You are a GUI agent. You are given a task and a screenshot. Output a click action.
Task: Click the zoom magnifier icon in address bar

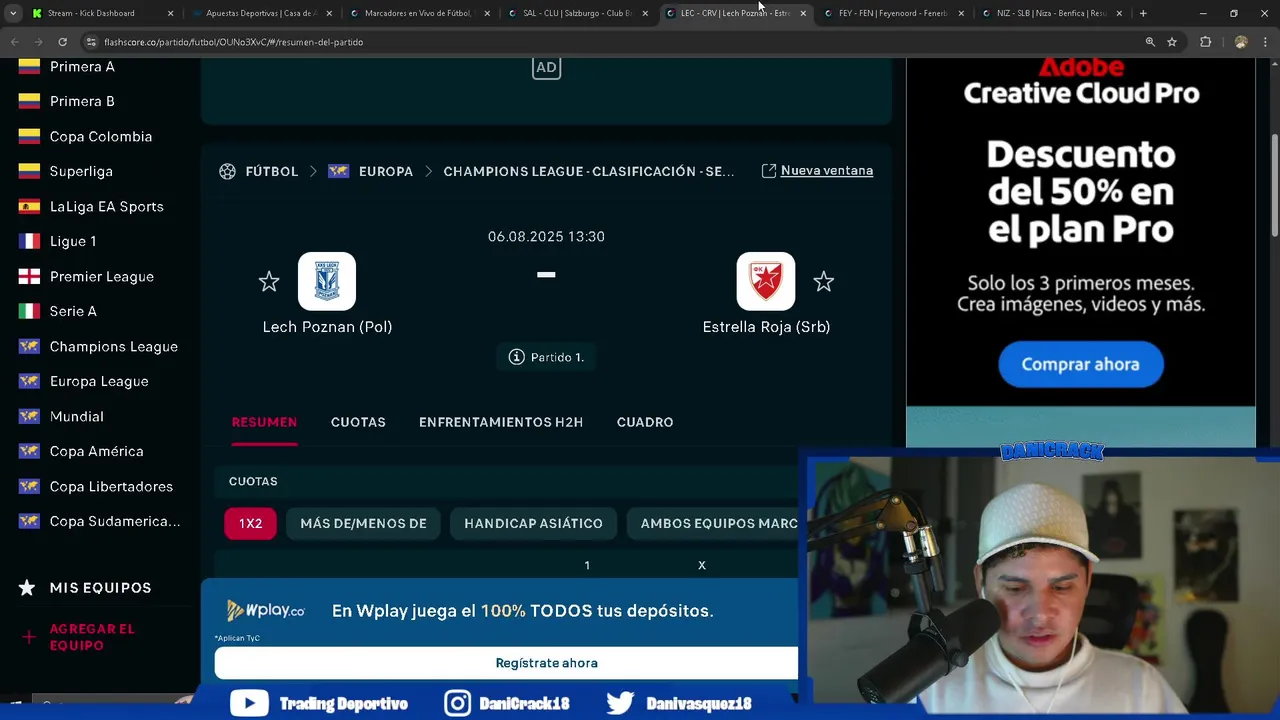click(1150, 42)
